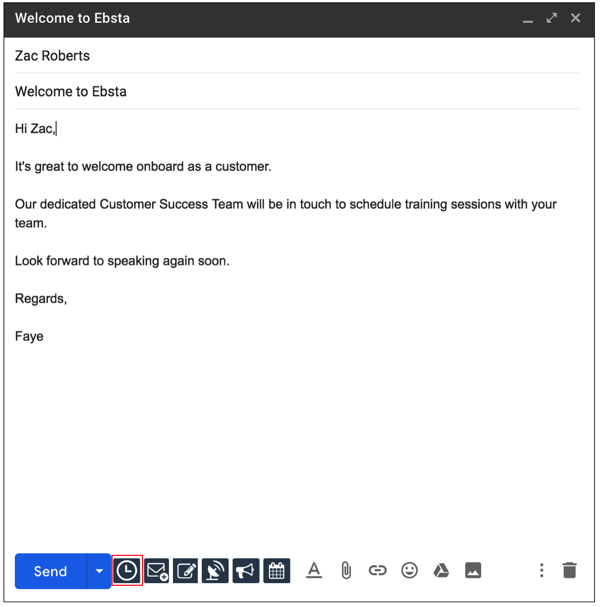600x607 pixels.
Task: Open the notepad pencil template icon
Action: click(x=186, y=570)
